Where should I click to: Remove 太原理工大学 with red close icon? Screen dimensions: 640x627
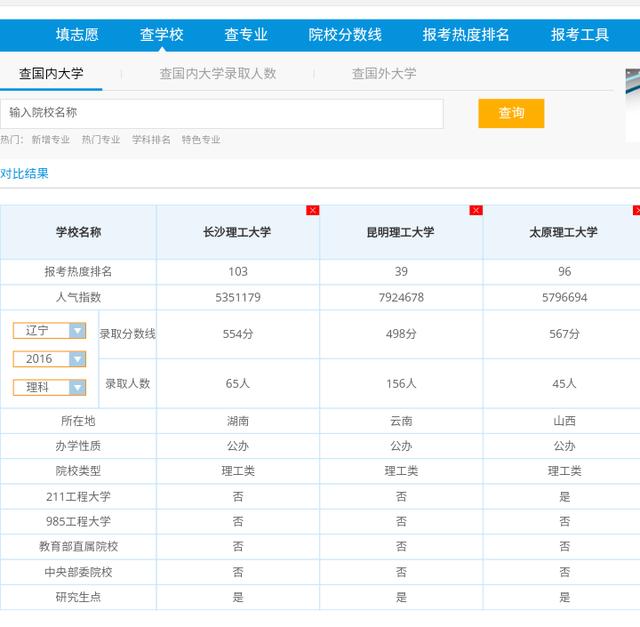pyautogui.click(x=636, y=210)
